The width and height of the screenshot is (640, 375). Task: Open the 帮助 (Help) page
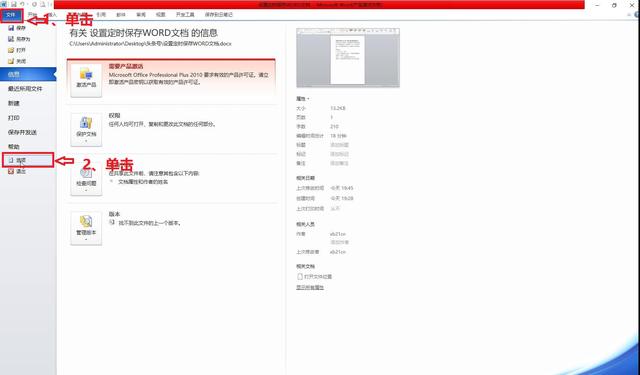(x=13, y=146)
